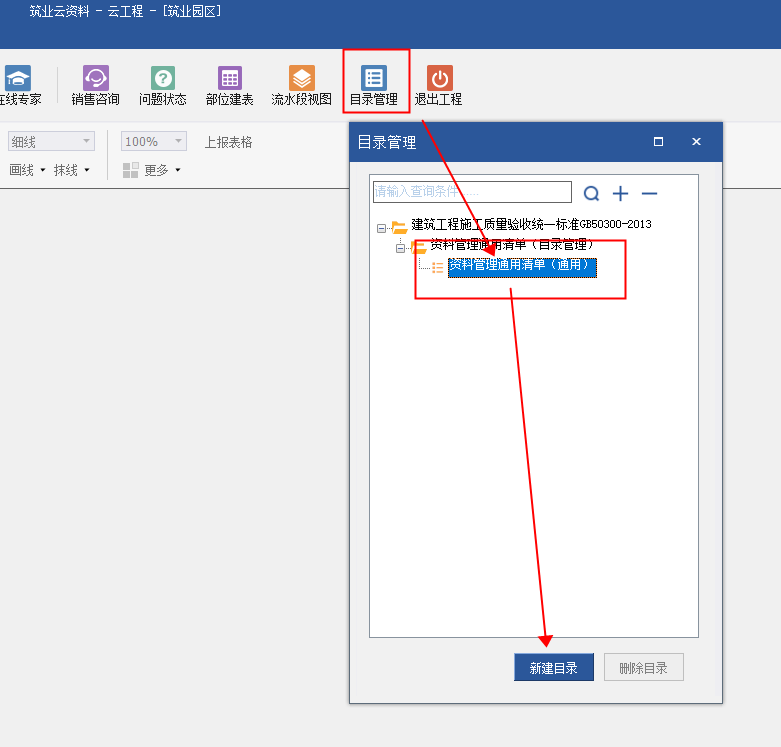Click 退出工程 to exit project
781x747 pixels.
[439, 86]
